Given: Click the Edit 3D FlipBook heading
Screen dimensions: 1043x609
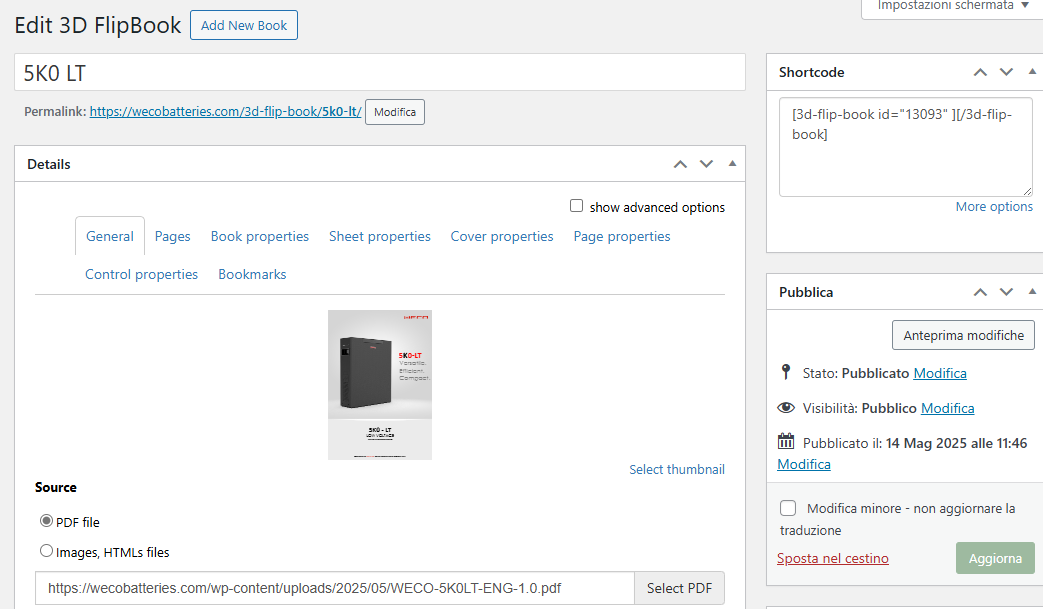Looking at the screenshot, I should point(98,25).
